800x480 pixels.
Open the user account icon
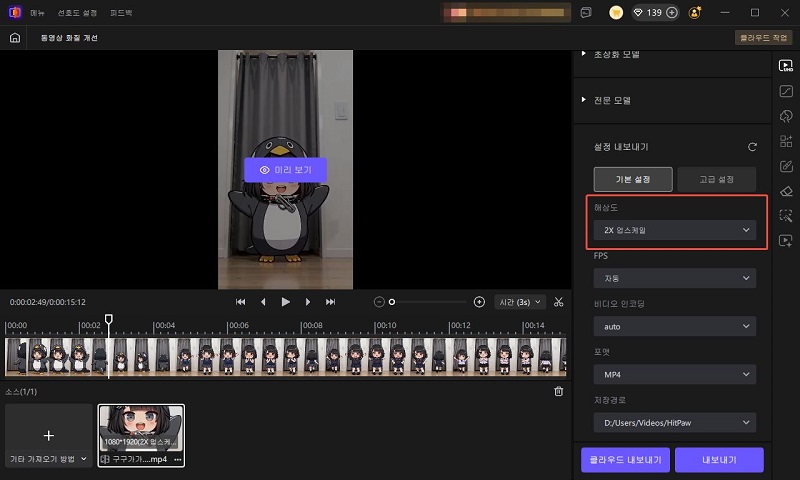pos(695,13)
